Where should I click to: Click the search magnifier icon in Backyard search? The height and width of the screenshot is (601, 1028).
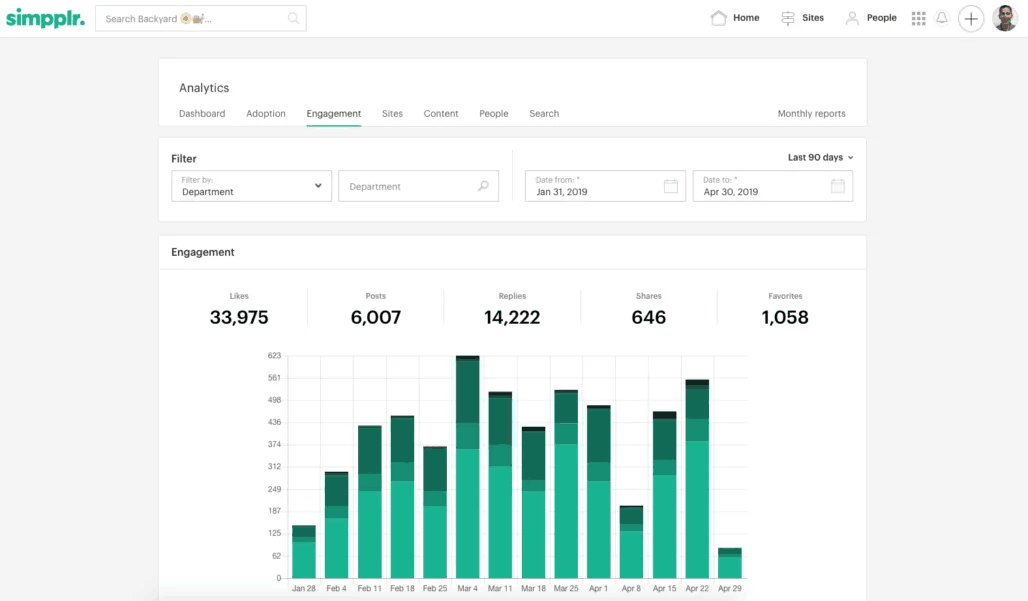pos(293,18)
